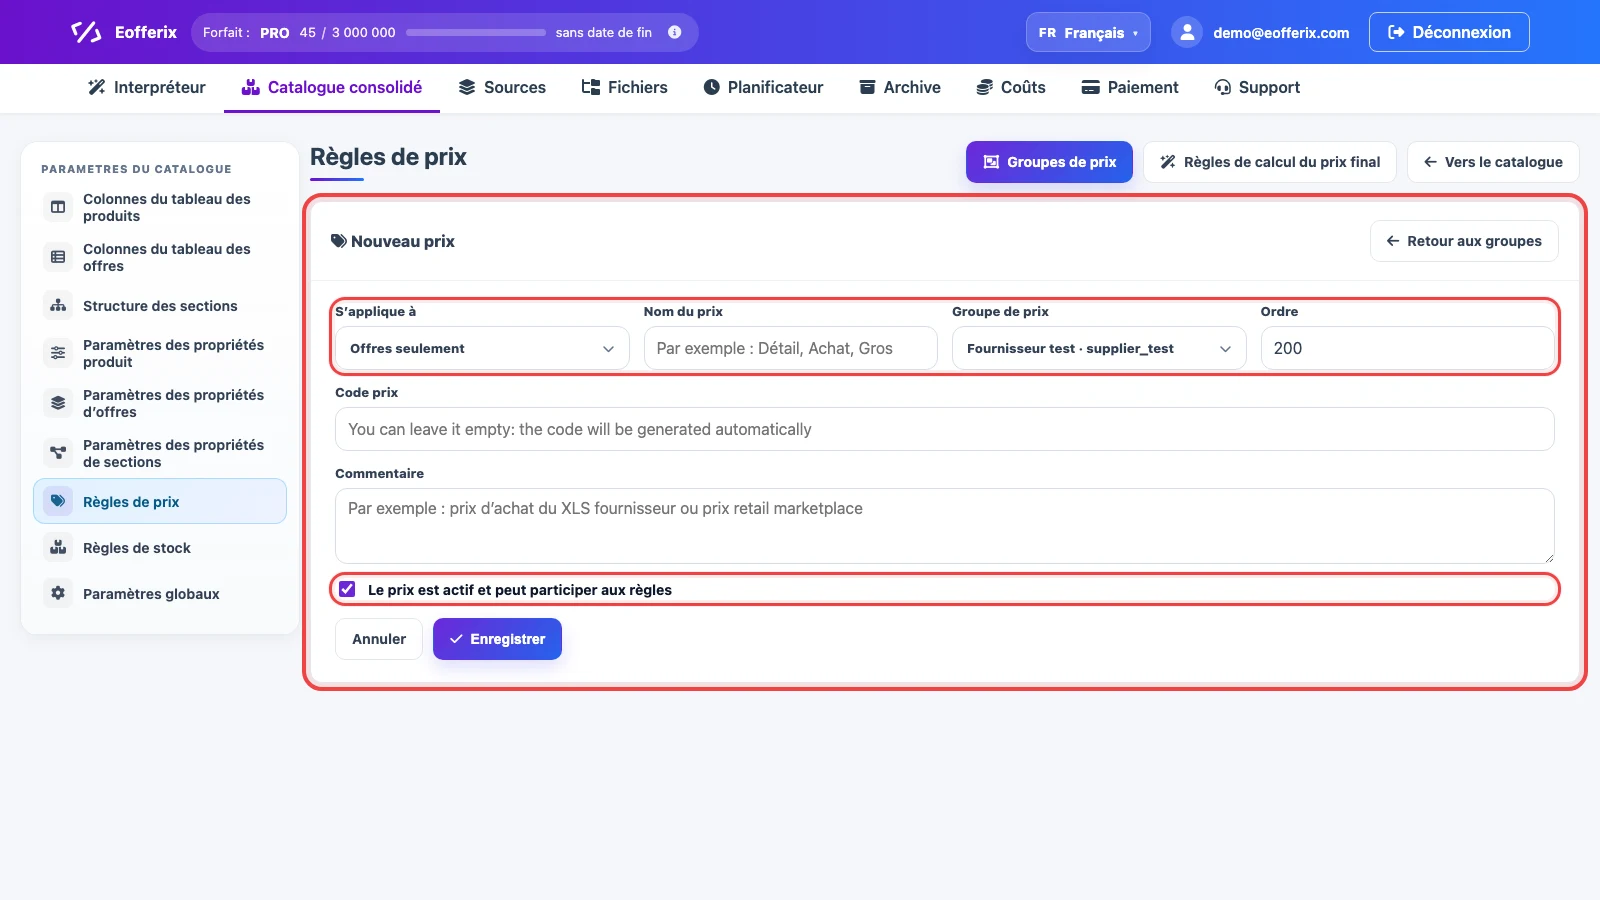This screenshot has width=1600, height=900.
Task: Focus the Code prix field
Action: coord(944,429)
